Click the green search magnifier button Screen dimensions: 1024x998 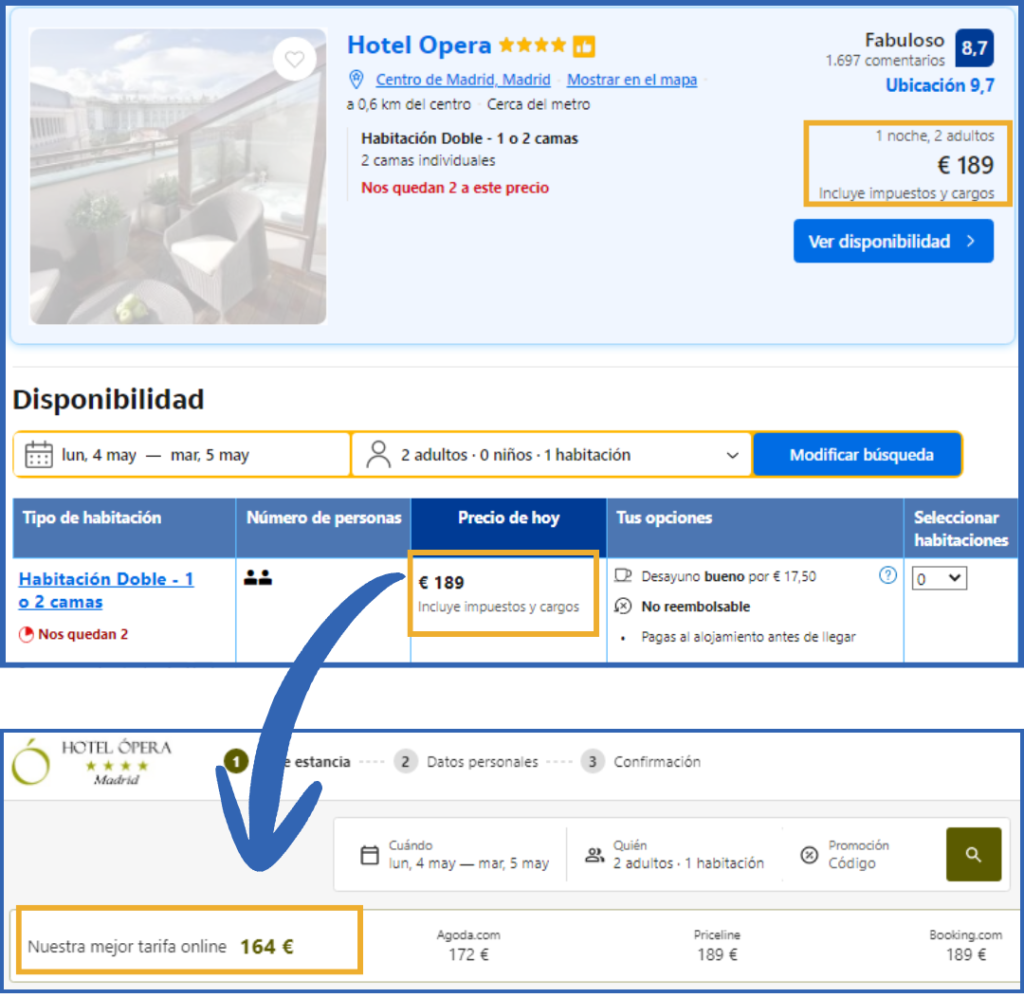(x=973, y=855)
